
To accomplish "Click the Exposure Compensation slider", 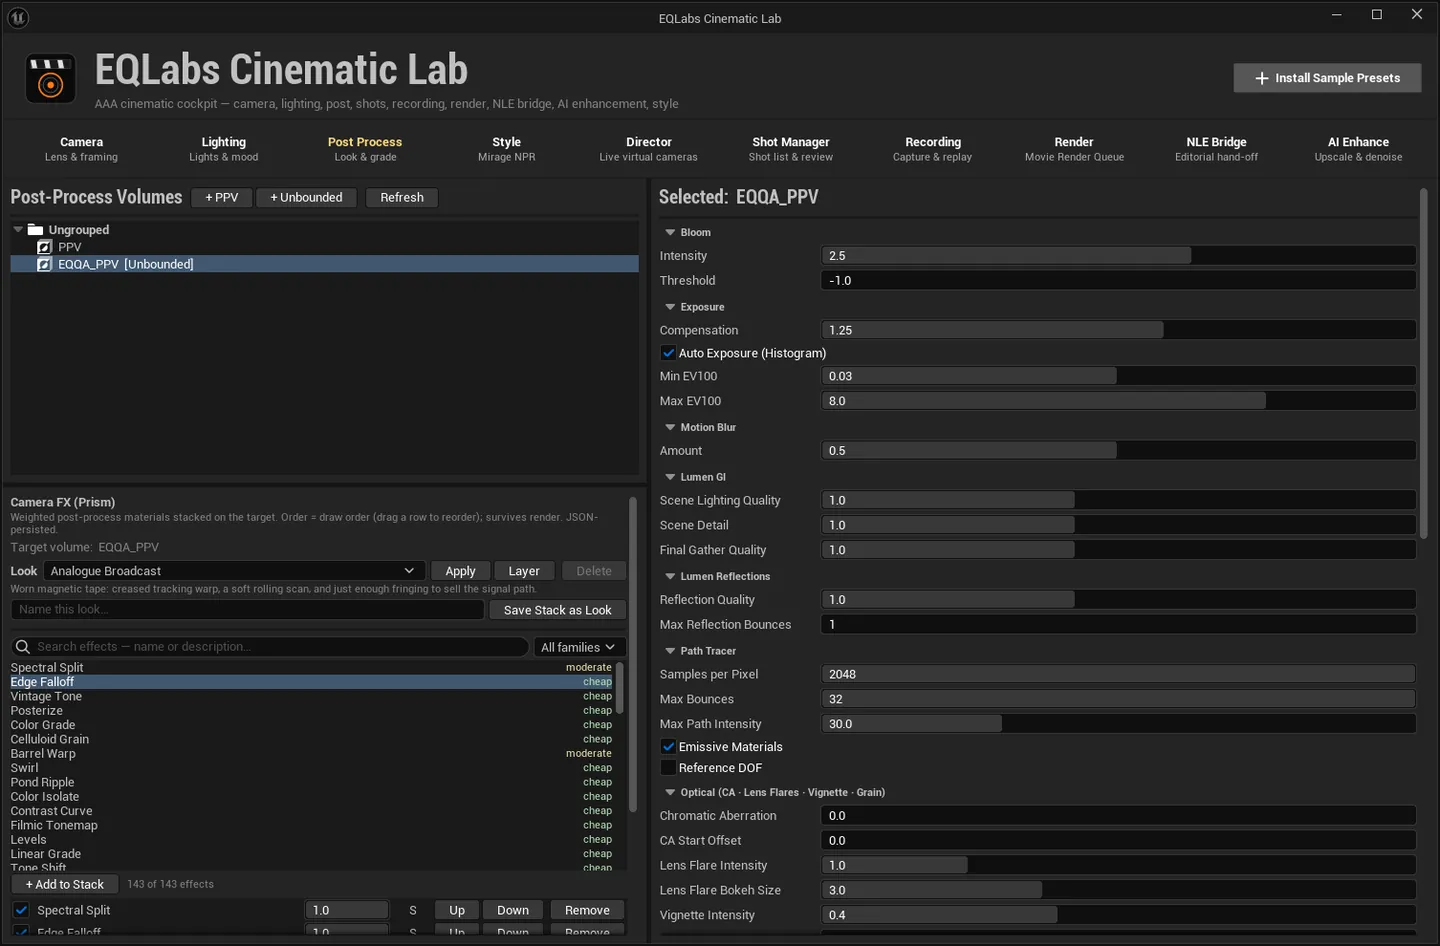I will 1118,330.
